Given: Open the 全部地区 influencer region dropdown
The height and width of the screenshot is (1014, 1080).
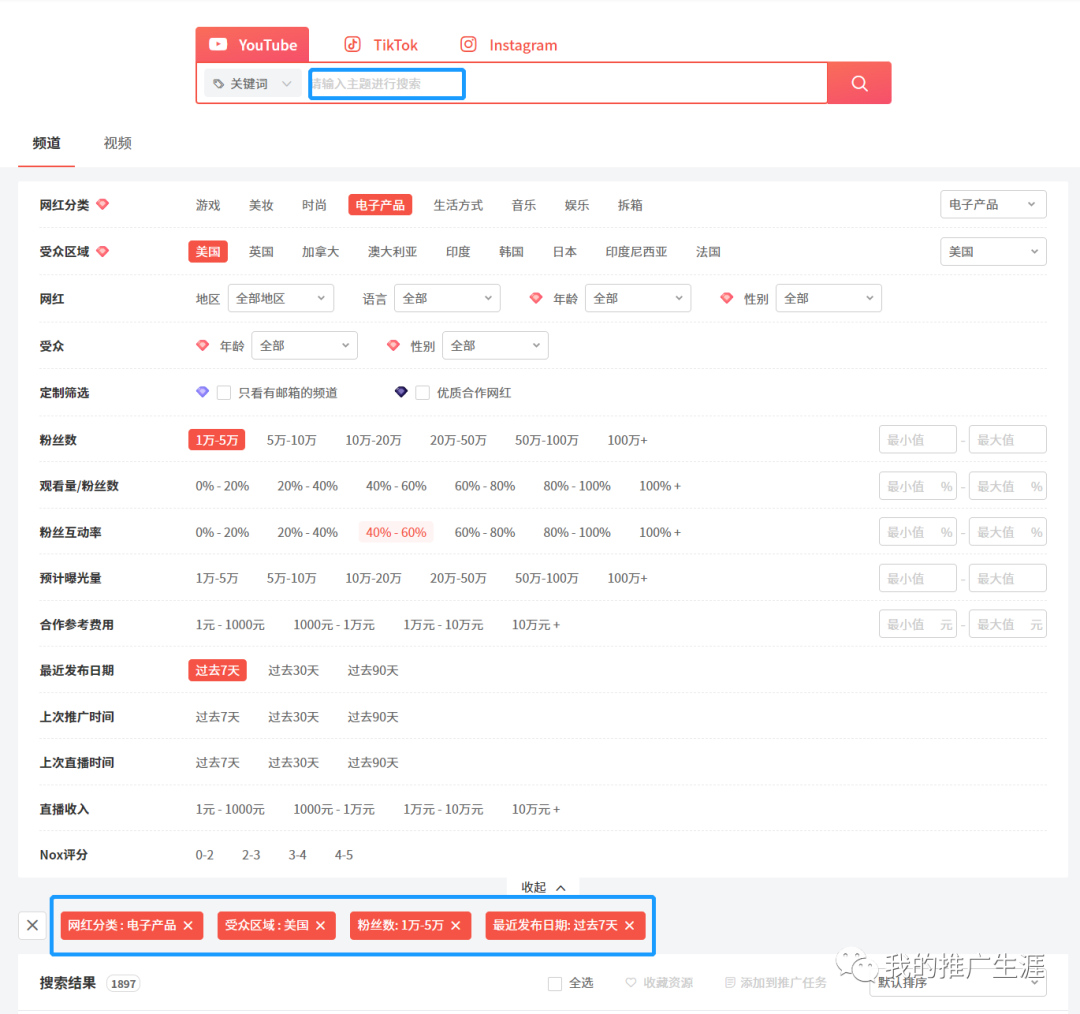Looking at the screenshot, I should (280, 298).
